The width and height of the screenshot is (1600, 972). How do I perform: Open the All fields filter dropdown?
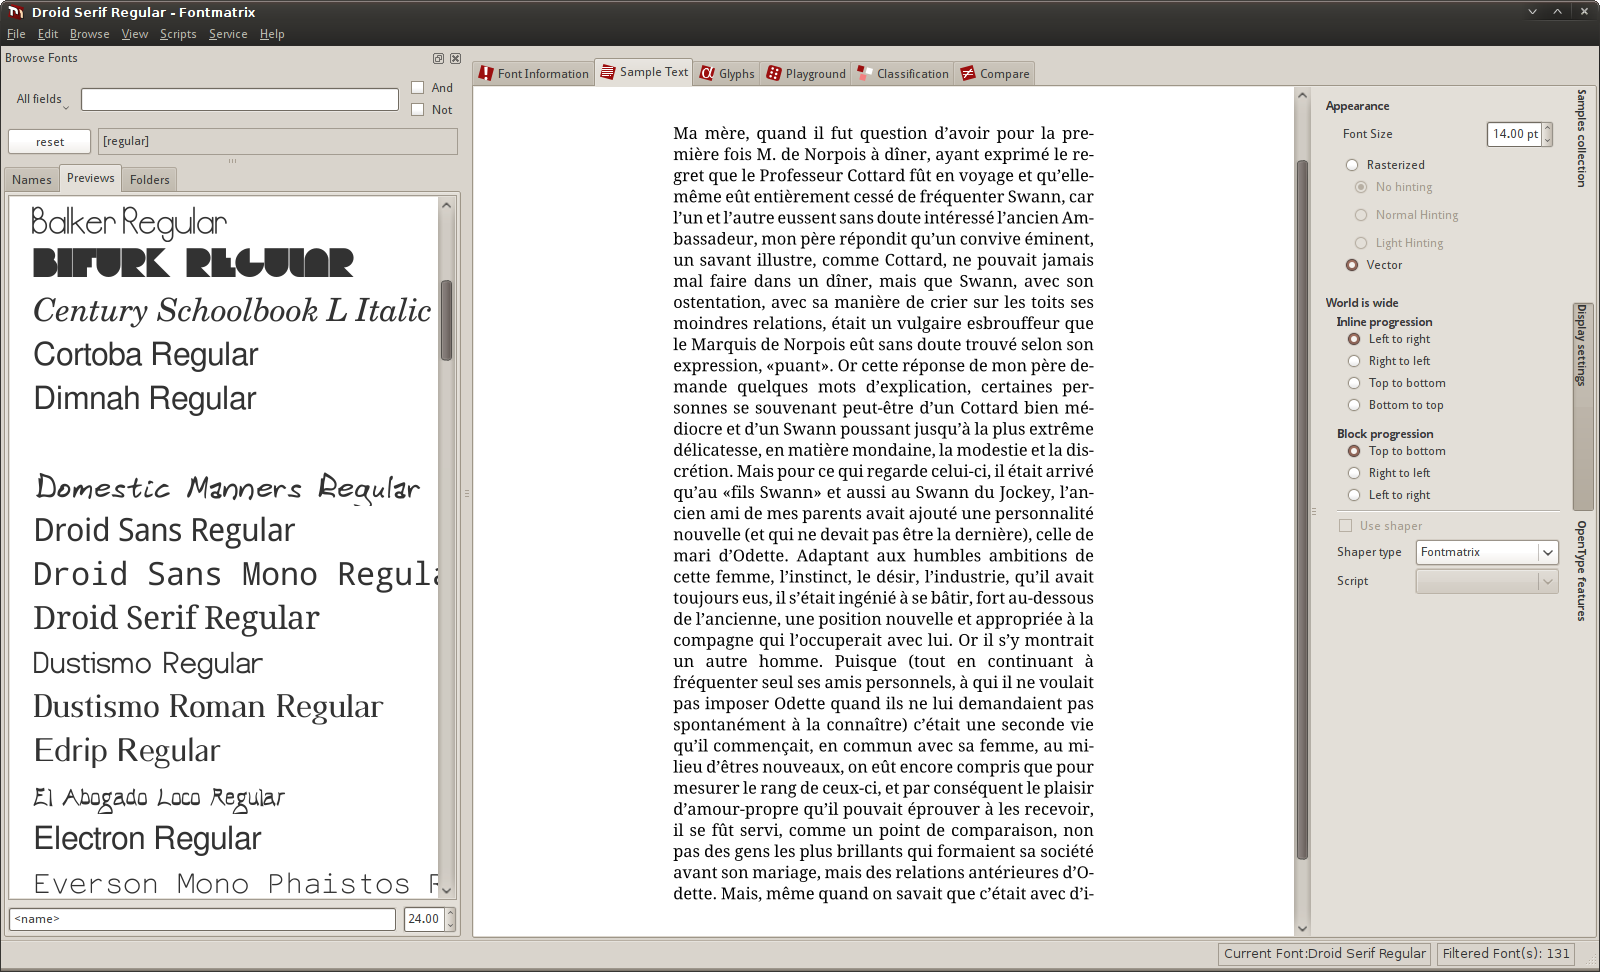tap(42, 99)
